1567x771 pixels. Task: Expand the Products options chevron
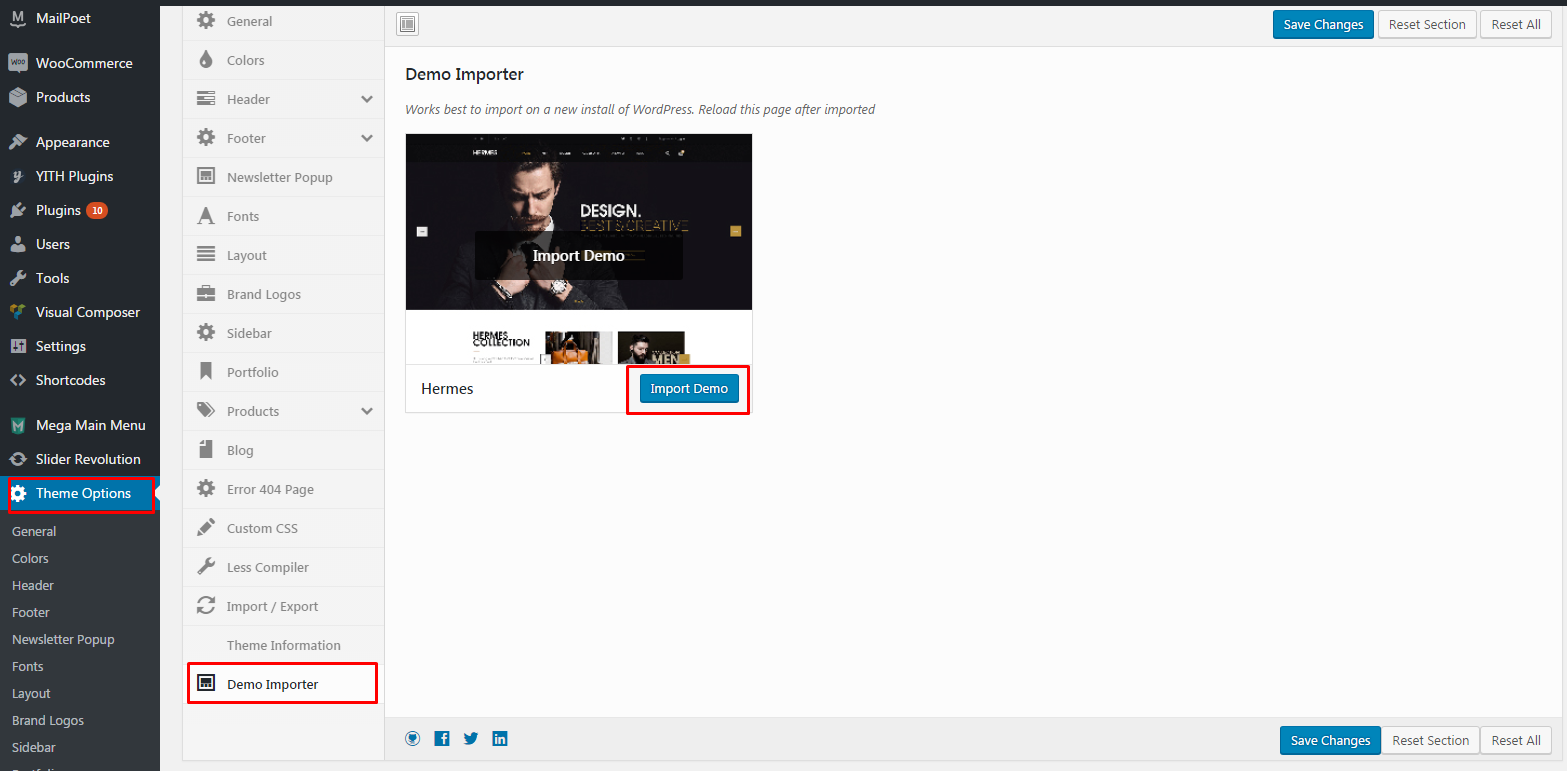pyautogui.click(x=367, y=411)
